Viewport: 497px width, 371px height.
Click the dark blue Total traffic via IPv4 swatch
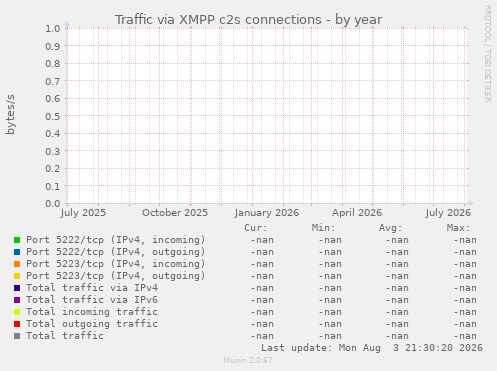(x=17, y=288)
